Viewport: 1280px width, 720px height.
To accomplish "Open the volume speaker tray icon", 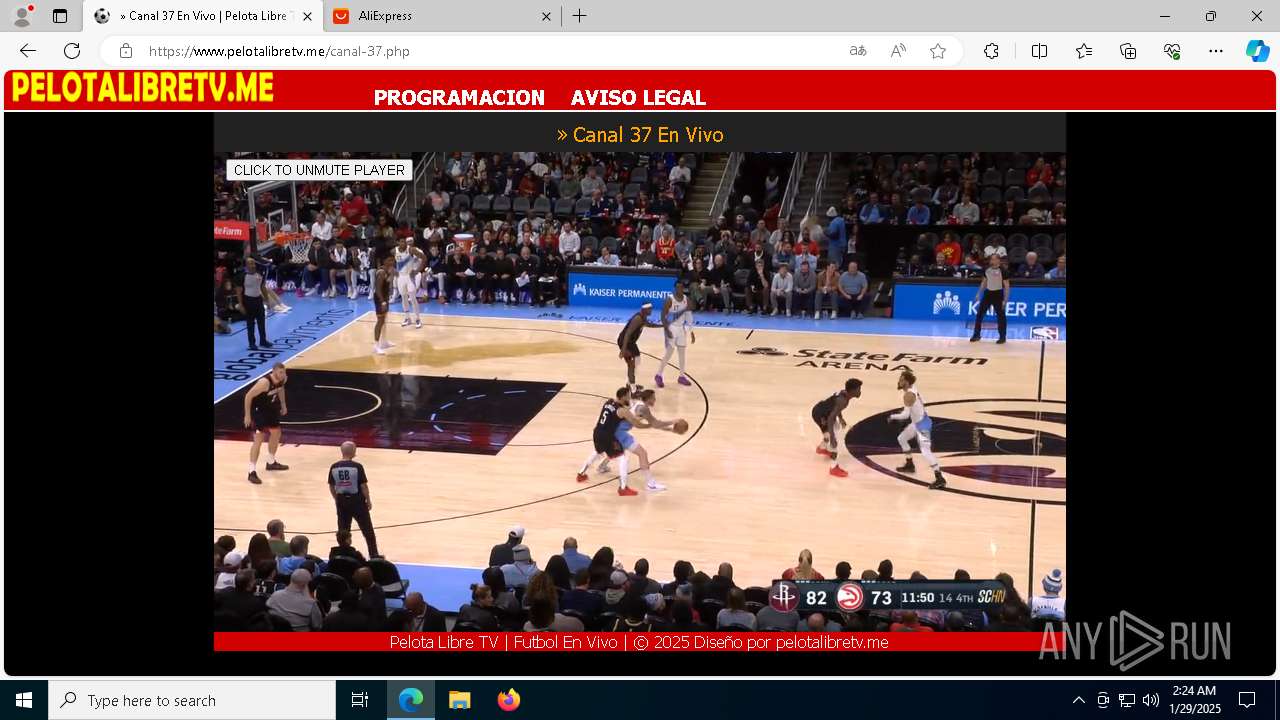I will (1151, 700).
